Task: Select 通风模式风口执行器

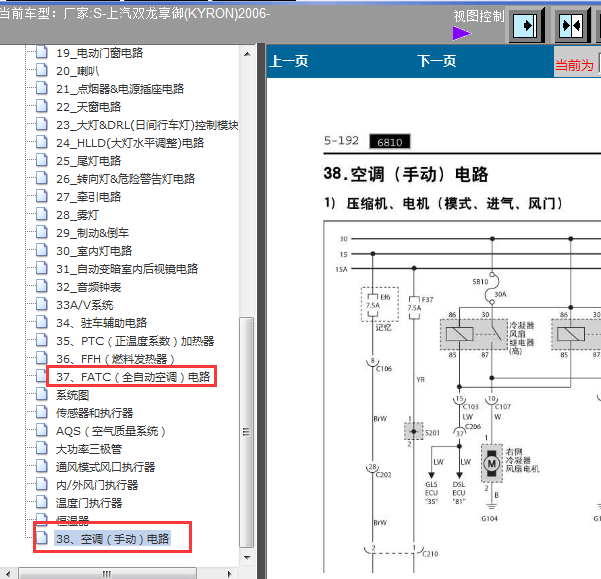Action: (105, 467)
